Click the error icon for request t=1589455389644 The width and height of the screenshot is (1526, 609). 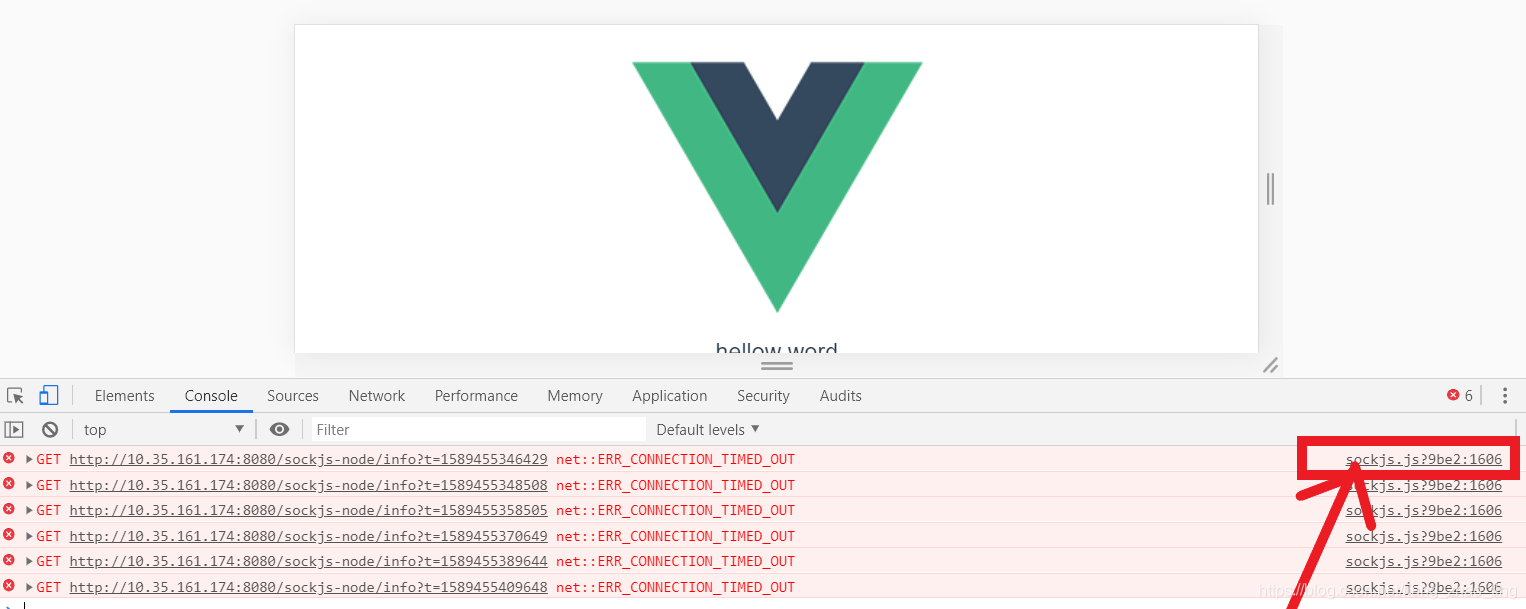(9, 560)
